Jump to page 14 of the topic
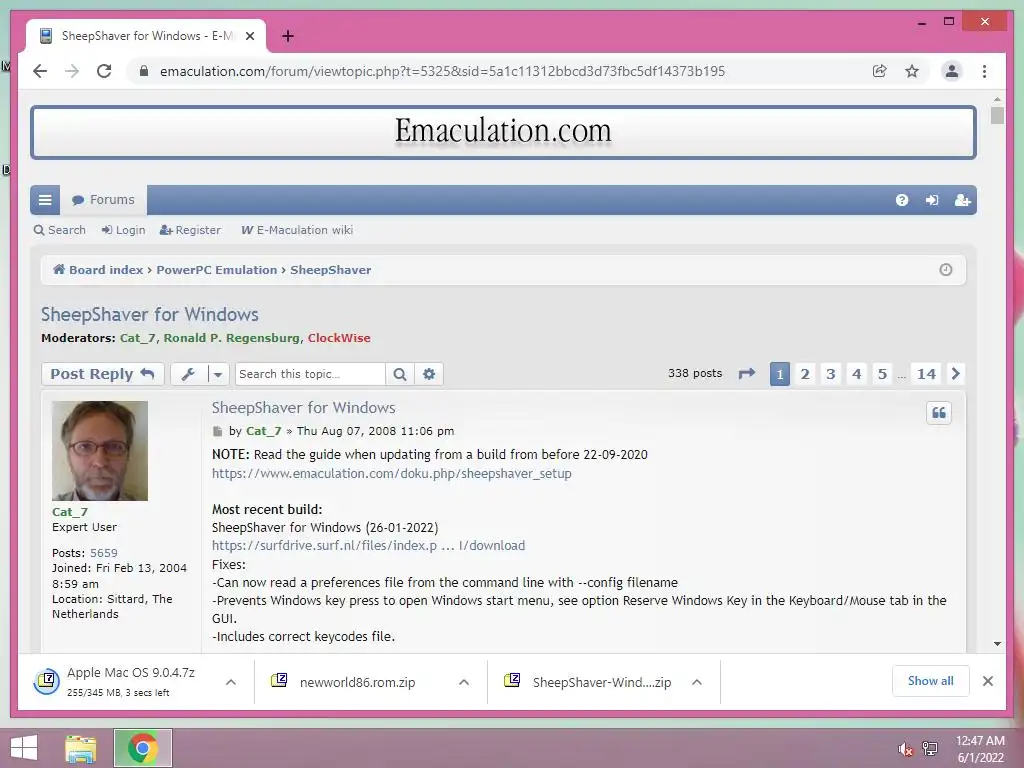Viewport: 1024px width, 768px height. coord(926,374)
